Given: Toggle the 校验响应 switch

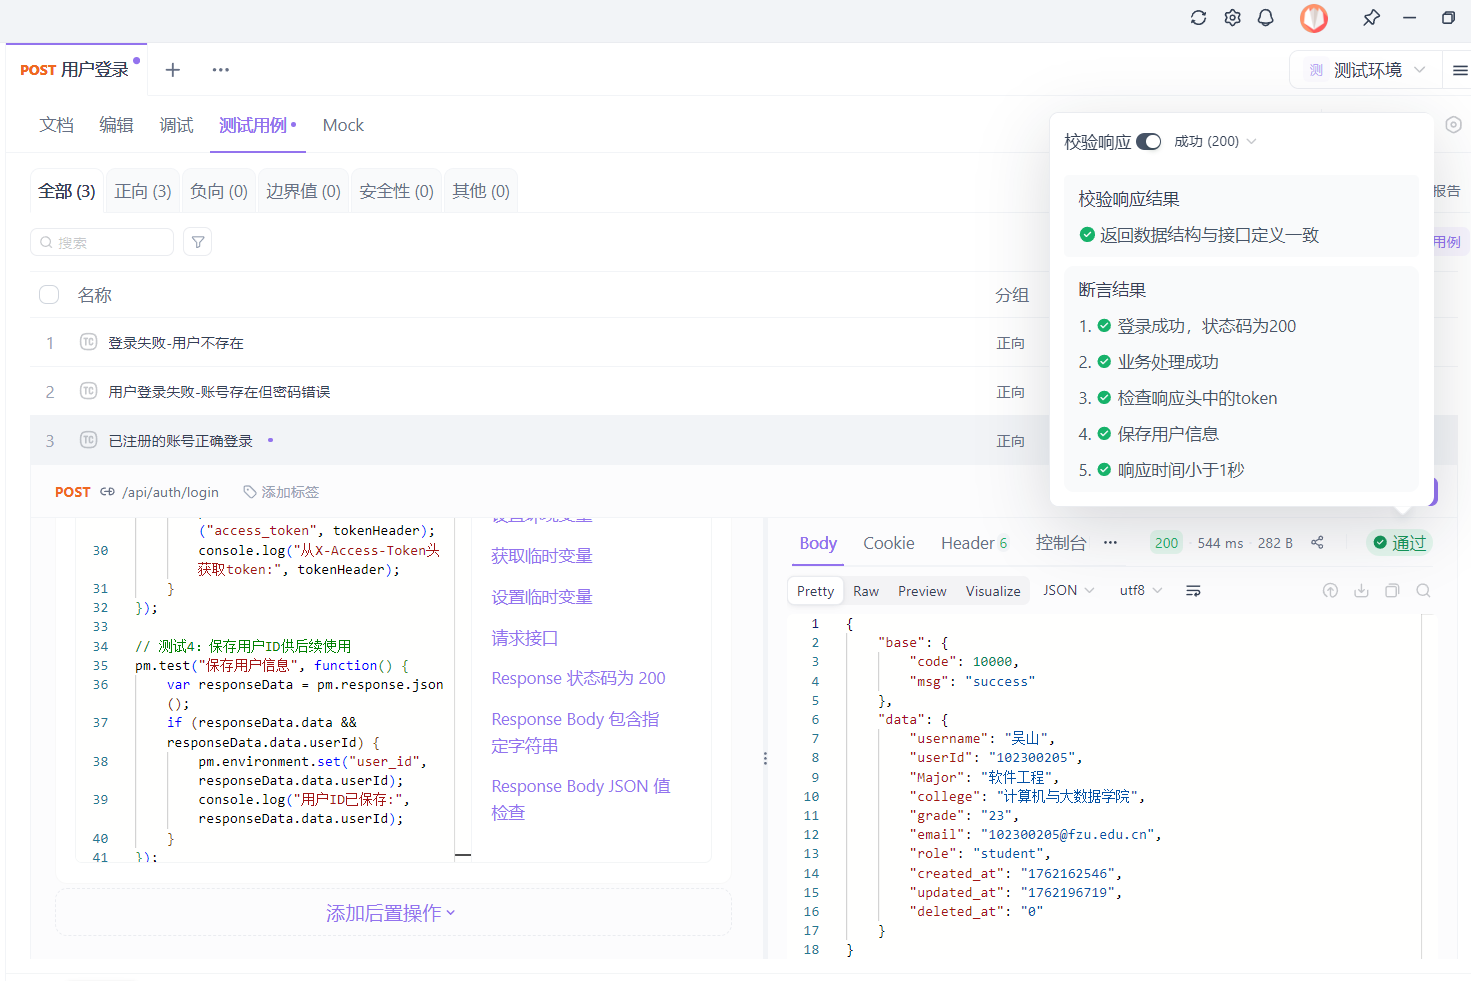Looking at the screenshot, I should coord(1149,141).
